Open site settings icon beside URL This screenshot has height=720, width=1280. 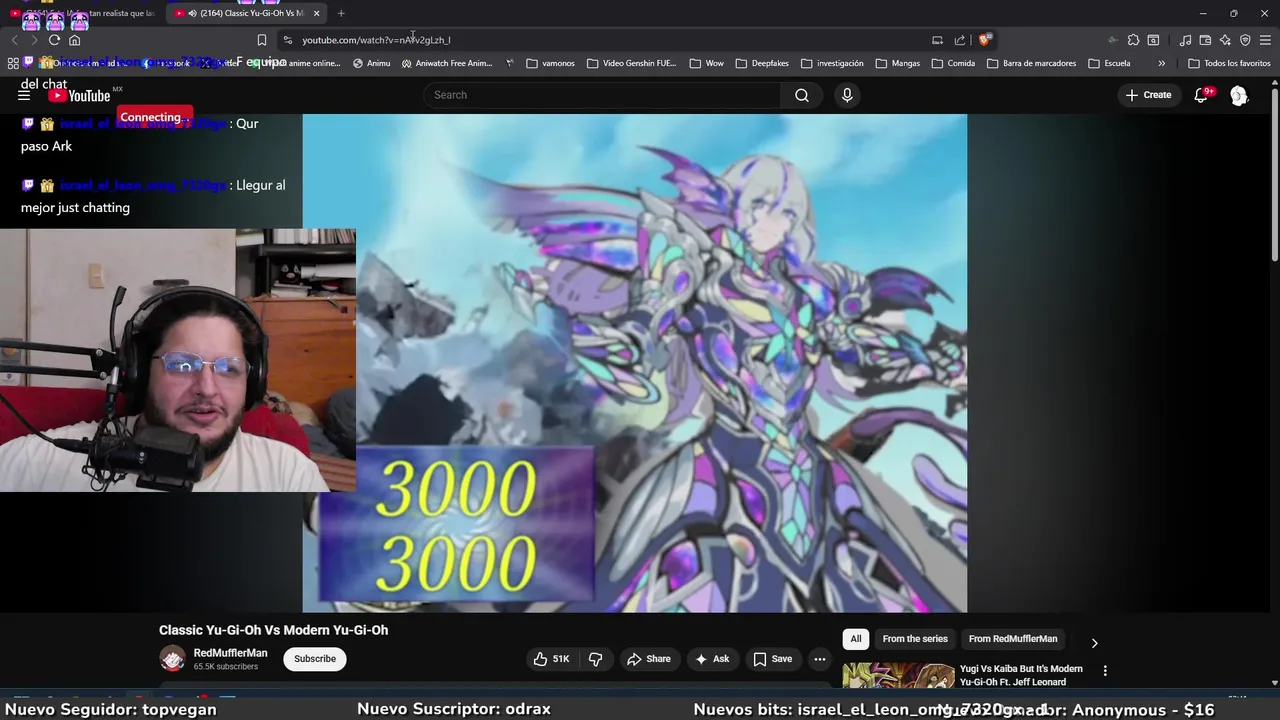288,40
